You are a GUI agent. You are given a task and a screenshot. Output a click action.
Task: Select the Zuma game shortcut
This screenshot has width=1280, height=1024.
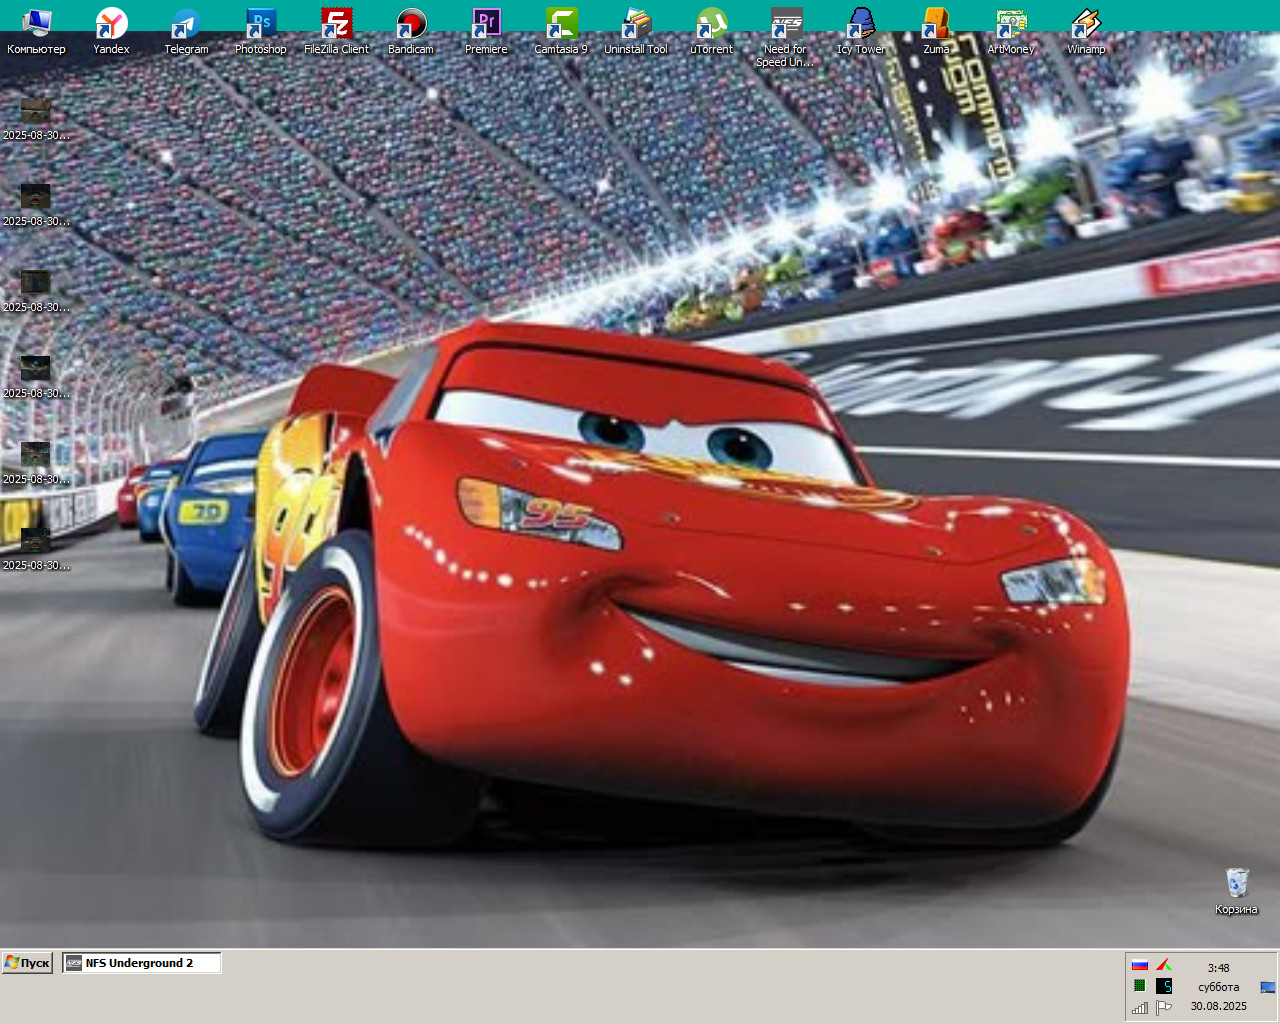click(936, 31)
